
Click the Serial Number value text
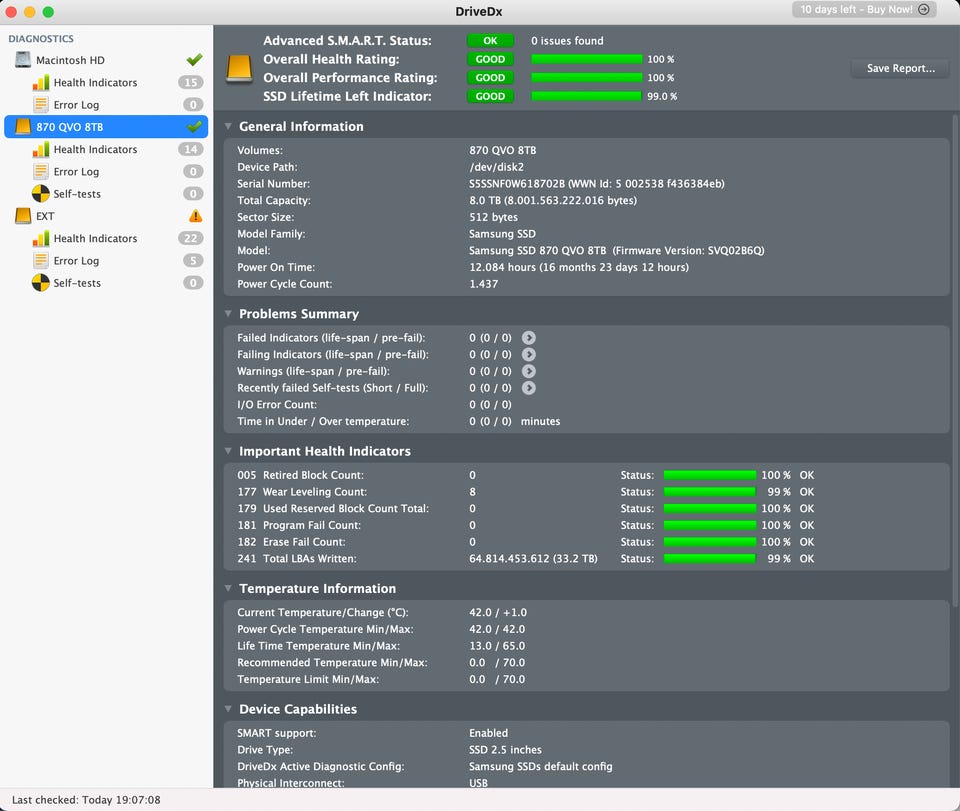(596, 184)
